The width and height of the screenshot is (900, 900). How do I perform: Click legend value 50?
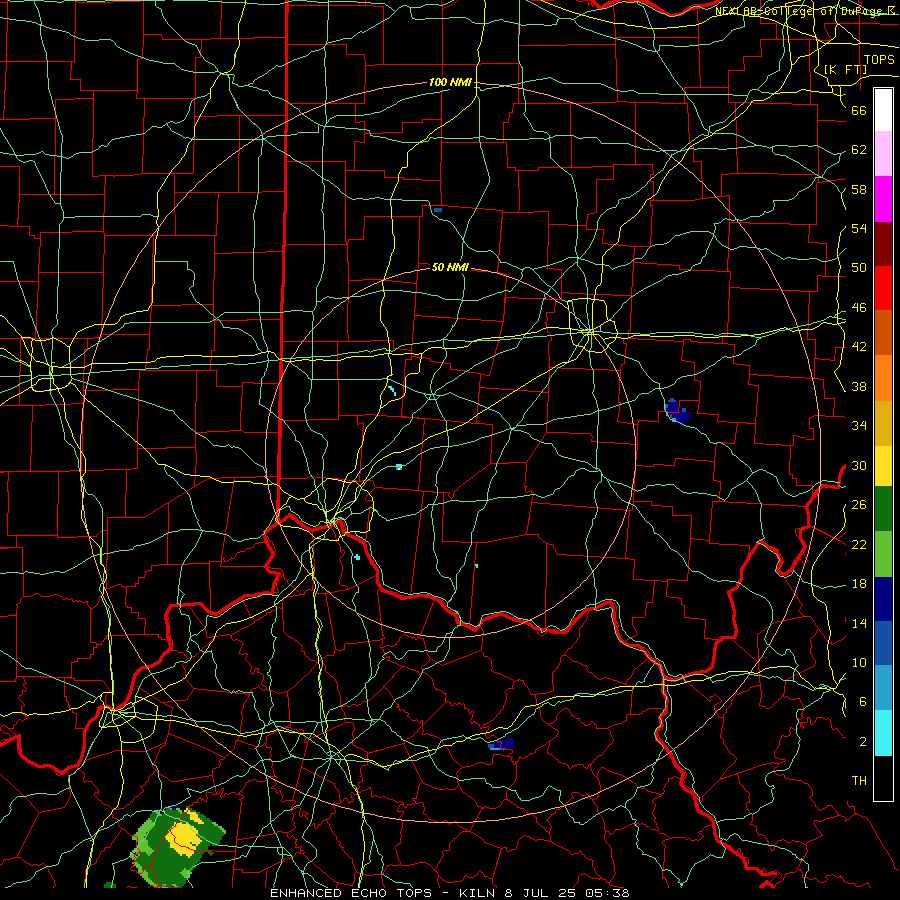pos(859,267)
